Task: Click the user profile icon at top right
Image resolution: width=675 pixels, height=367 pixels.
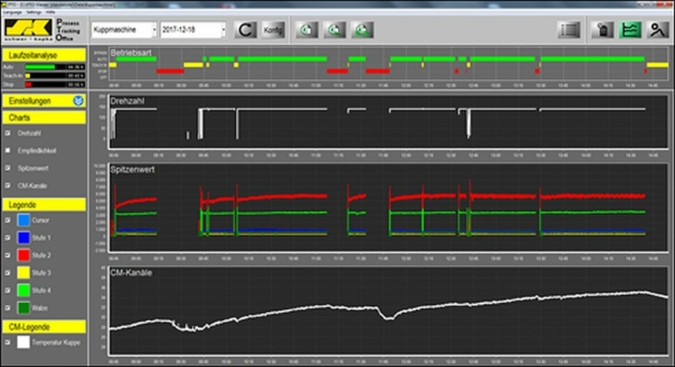Action: point(657,30)
